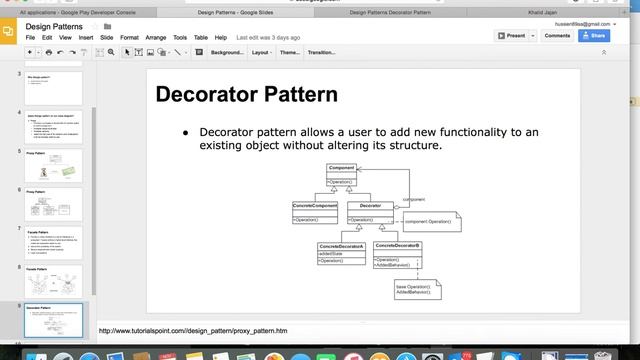Click the Shape tool icon

coord(162,52)
